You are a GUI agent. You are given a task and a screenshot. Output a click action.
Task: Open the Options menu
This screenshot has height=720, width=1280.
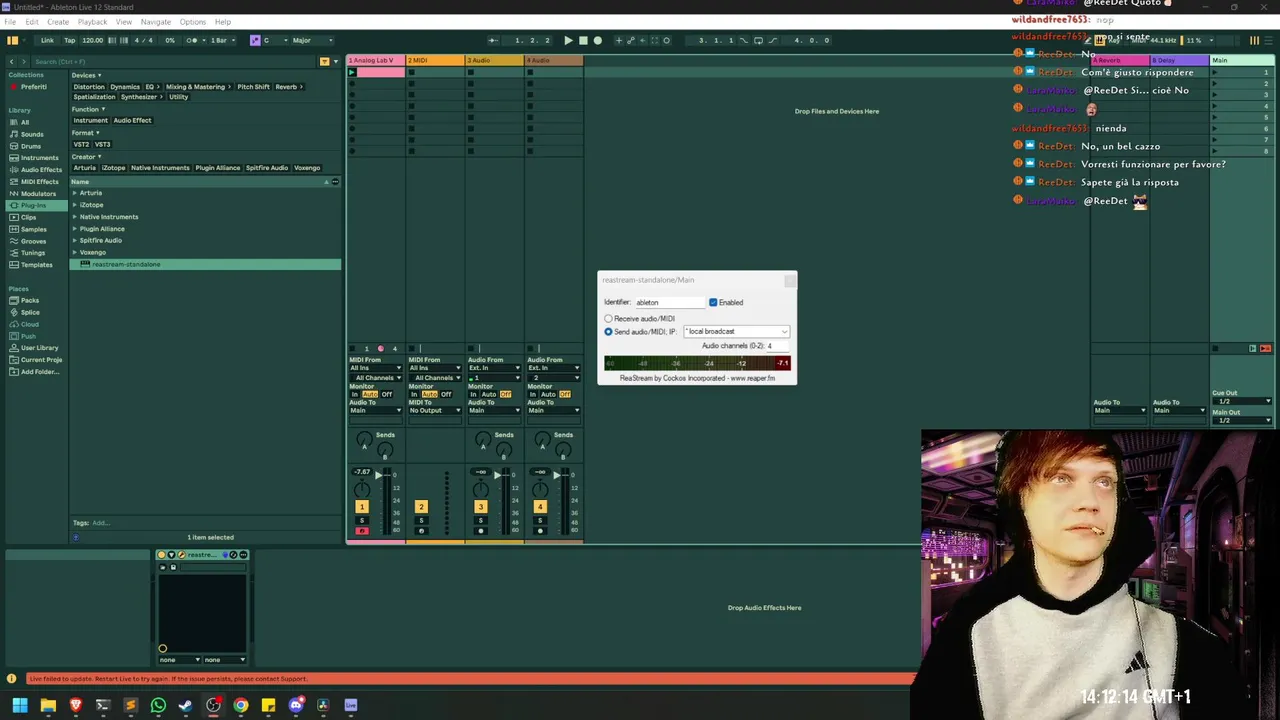(193, 22)
